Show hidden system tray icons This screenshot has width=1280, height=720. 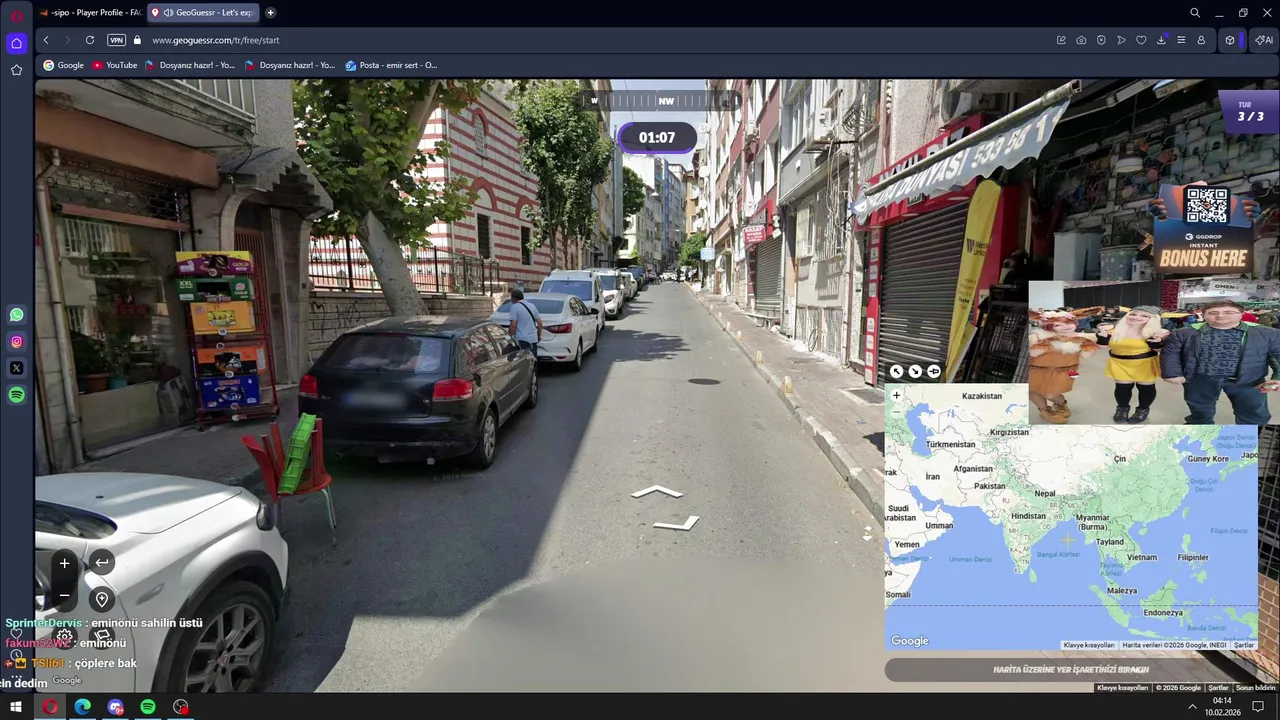point(1192,707)
